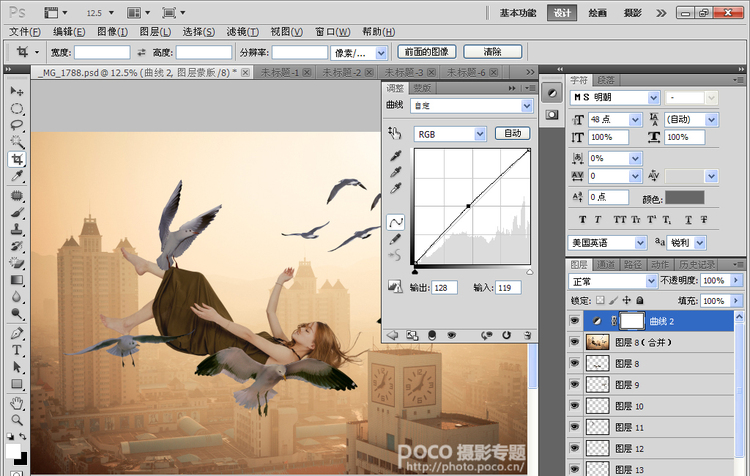Toggle visibility of 图层 10
The height and width of the screenshot is (476, 750).
pos(574,406)
